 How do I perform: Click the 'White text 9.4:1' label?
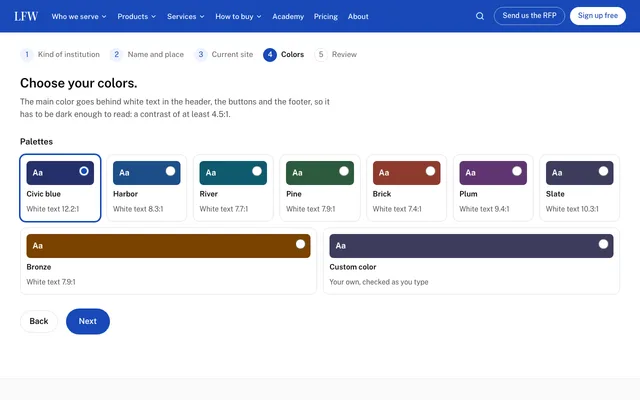coord(484,209)
